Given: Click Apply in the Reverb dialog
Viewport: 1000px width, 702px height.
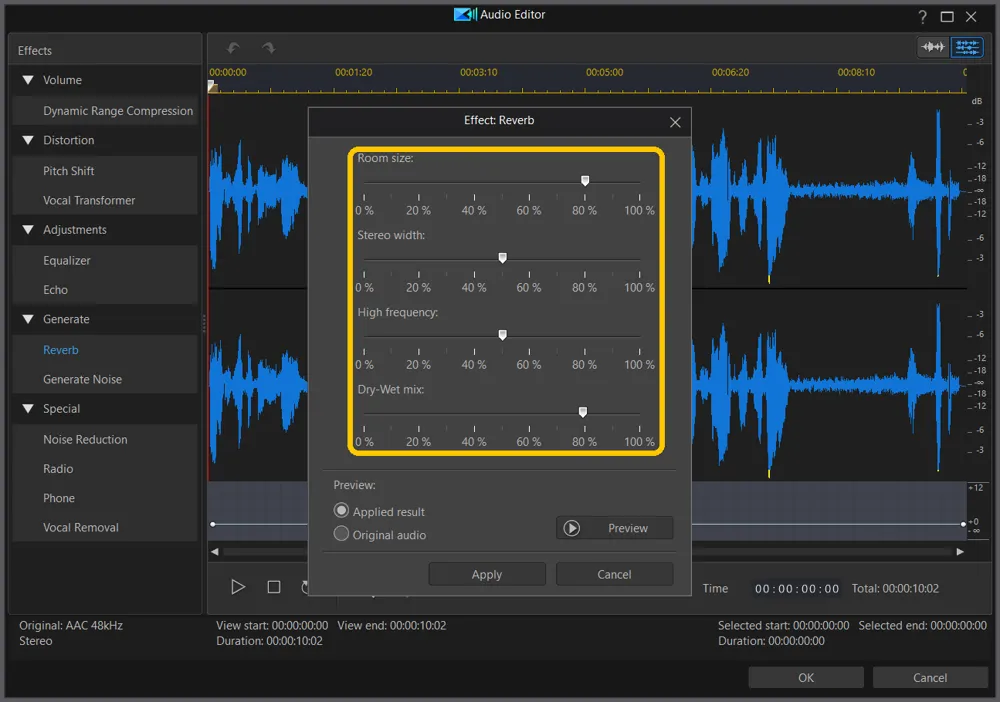Looking at the screenshot, I should coord(487,574).
